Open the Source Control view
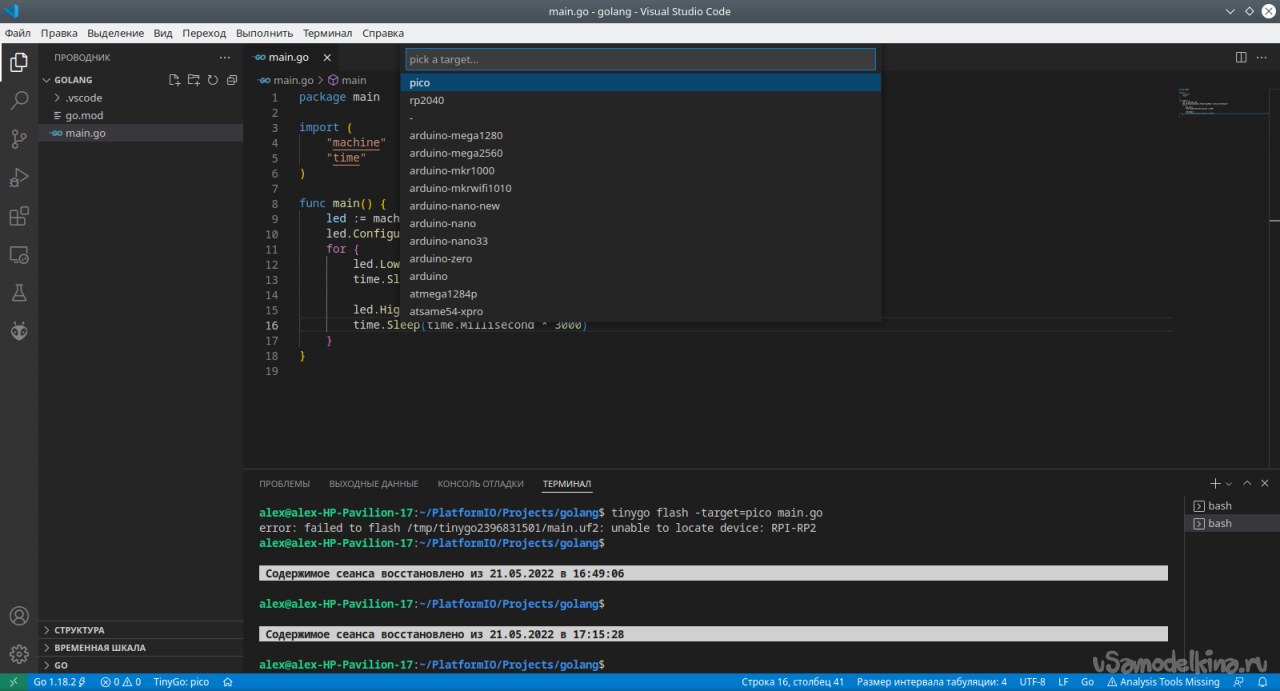The width and height of the screenshot is (1280, 691). tap(19, 139)
